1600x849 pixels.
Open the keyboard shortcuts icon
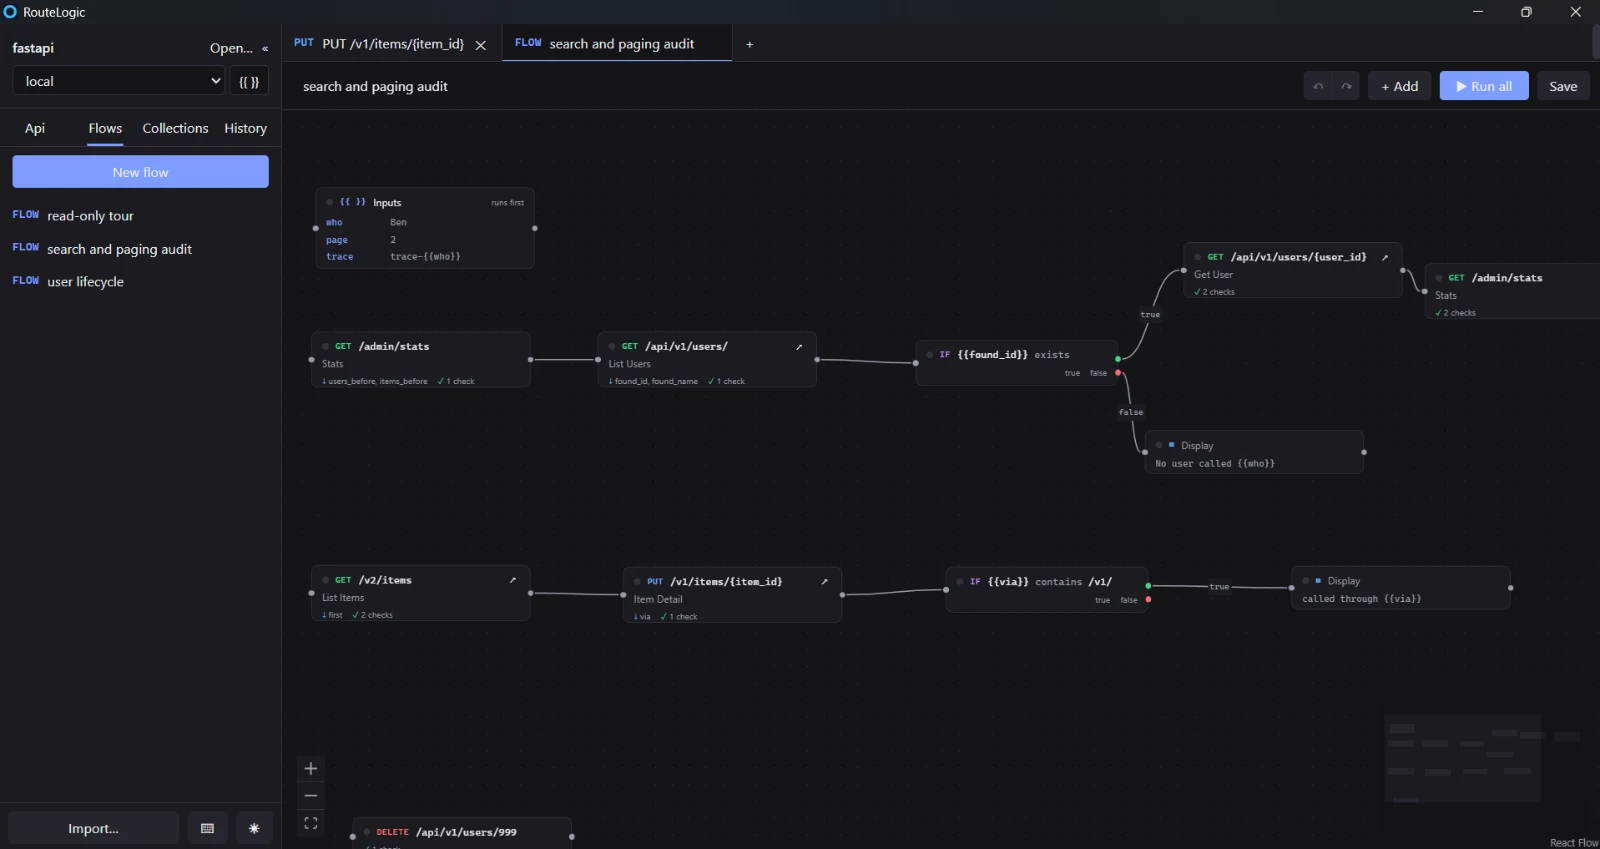pyautogui.click(x=208, y=828)
